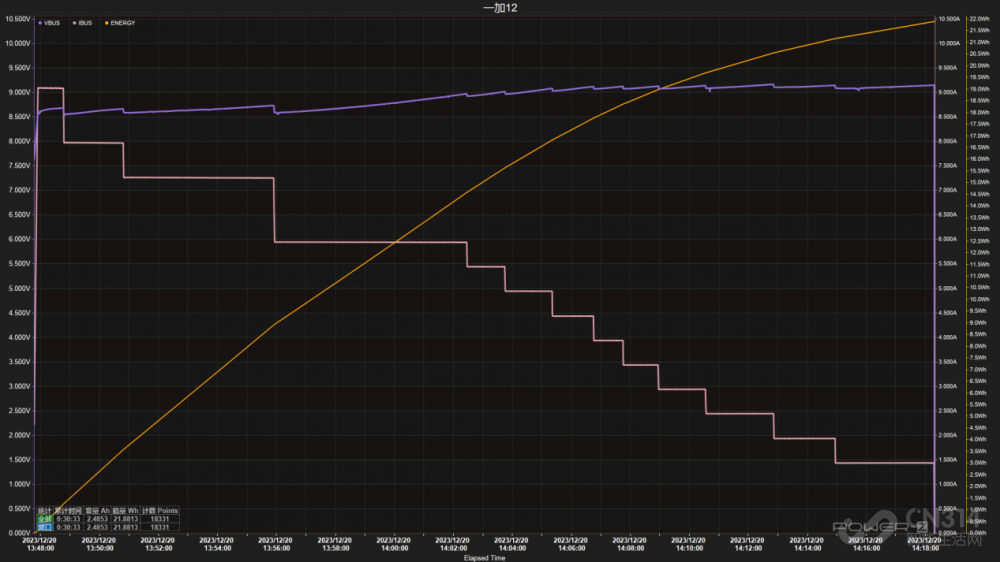Click the 统计 header cell in stats table

tap(44, 511)
